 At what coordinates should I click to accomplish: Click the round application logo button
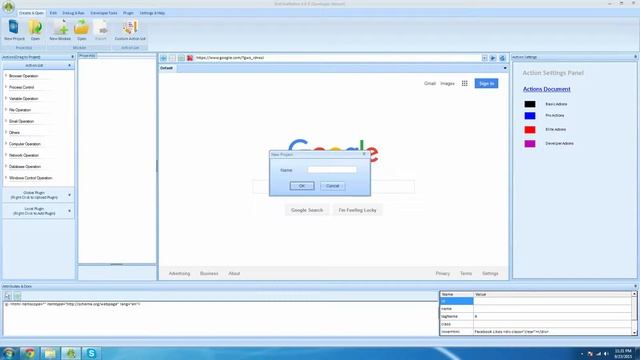coord(8,7)
